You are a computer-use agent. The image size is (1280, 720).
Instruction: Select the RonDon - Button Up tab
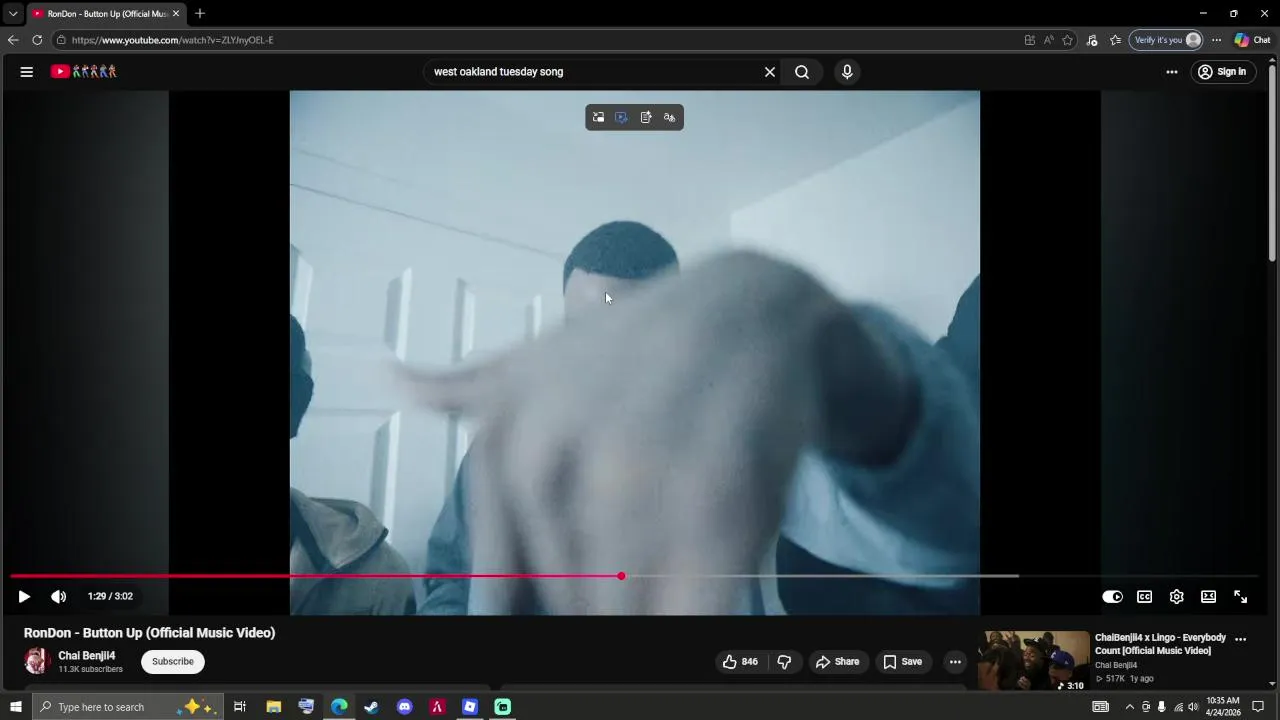coord(105,14)
